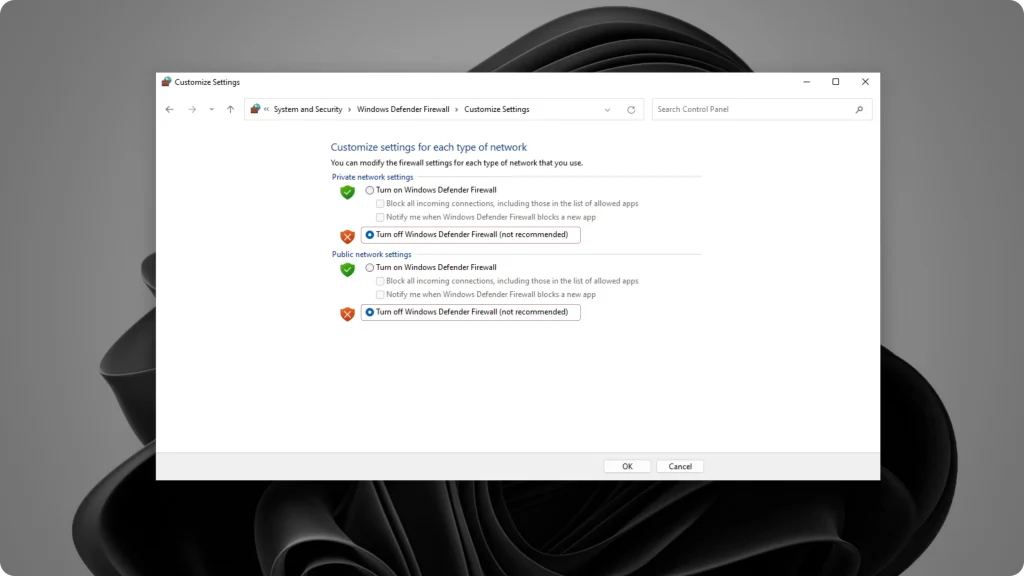Expand chevron after System and Security
1024x576 pixels.
[349, 110]
